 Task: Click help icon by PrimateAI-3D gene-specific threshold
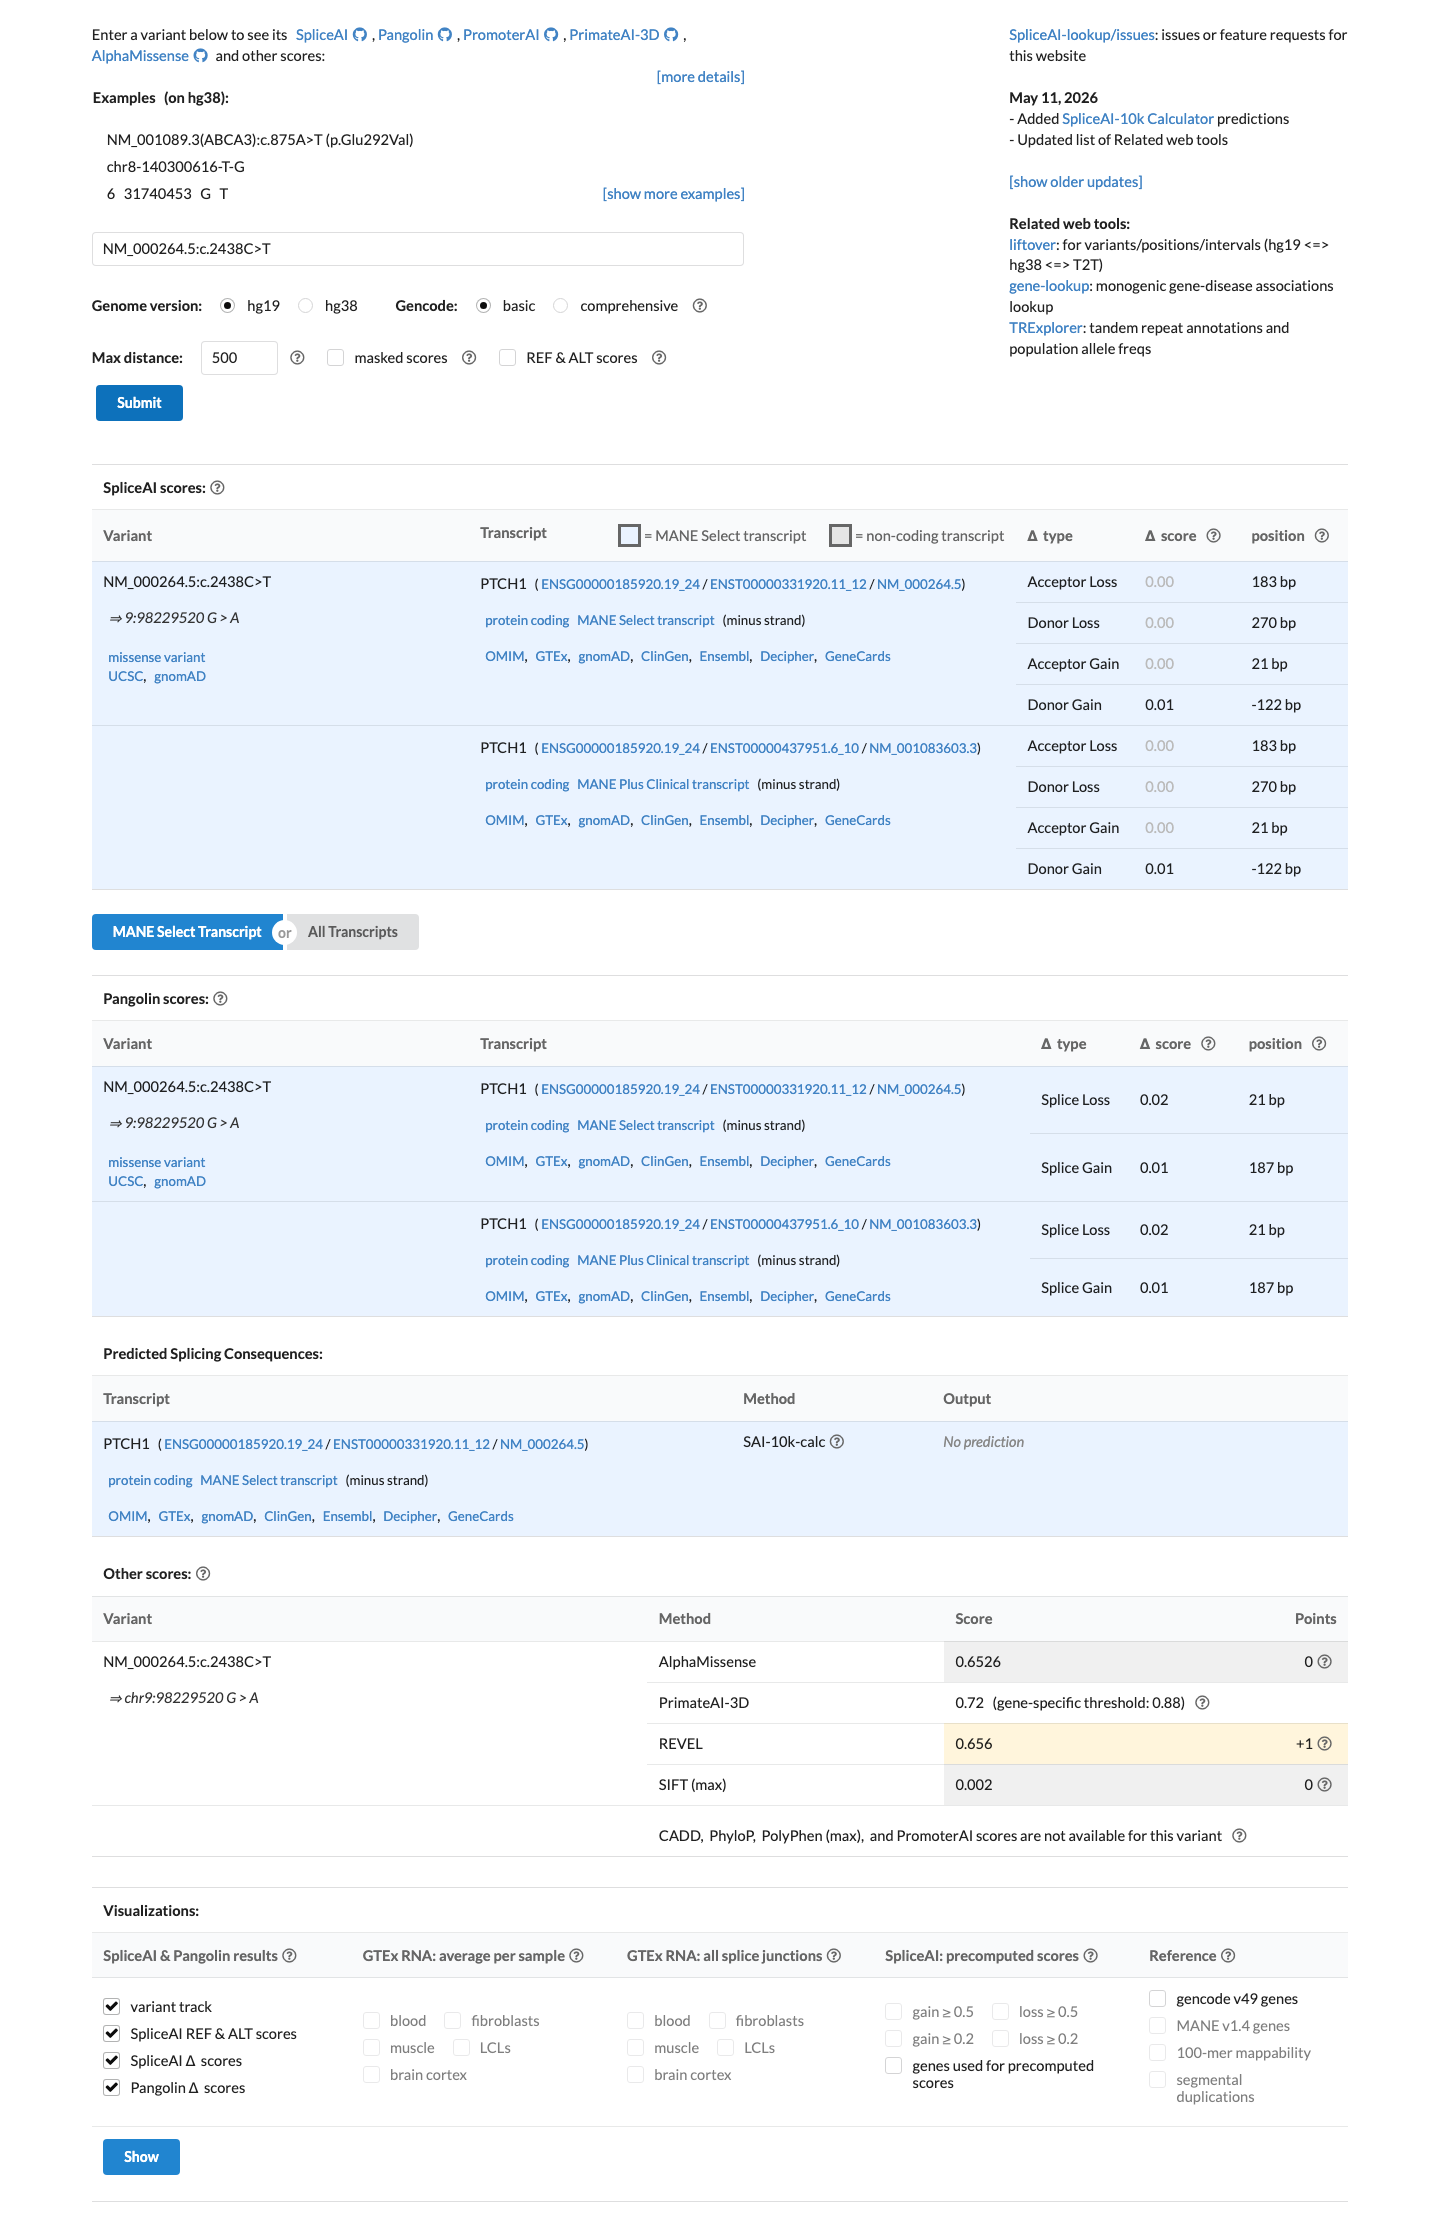pos(1203,1703)
